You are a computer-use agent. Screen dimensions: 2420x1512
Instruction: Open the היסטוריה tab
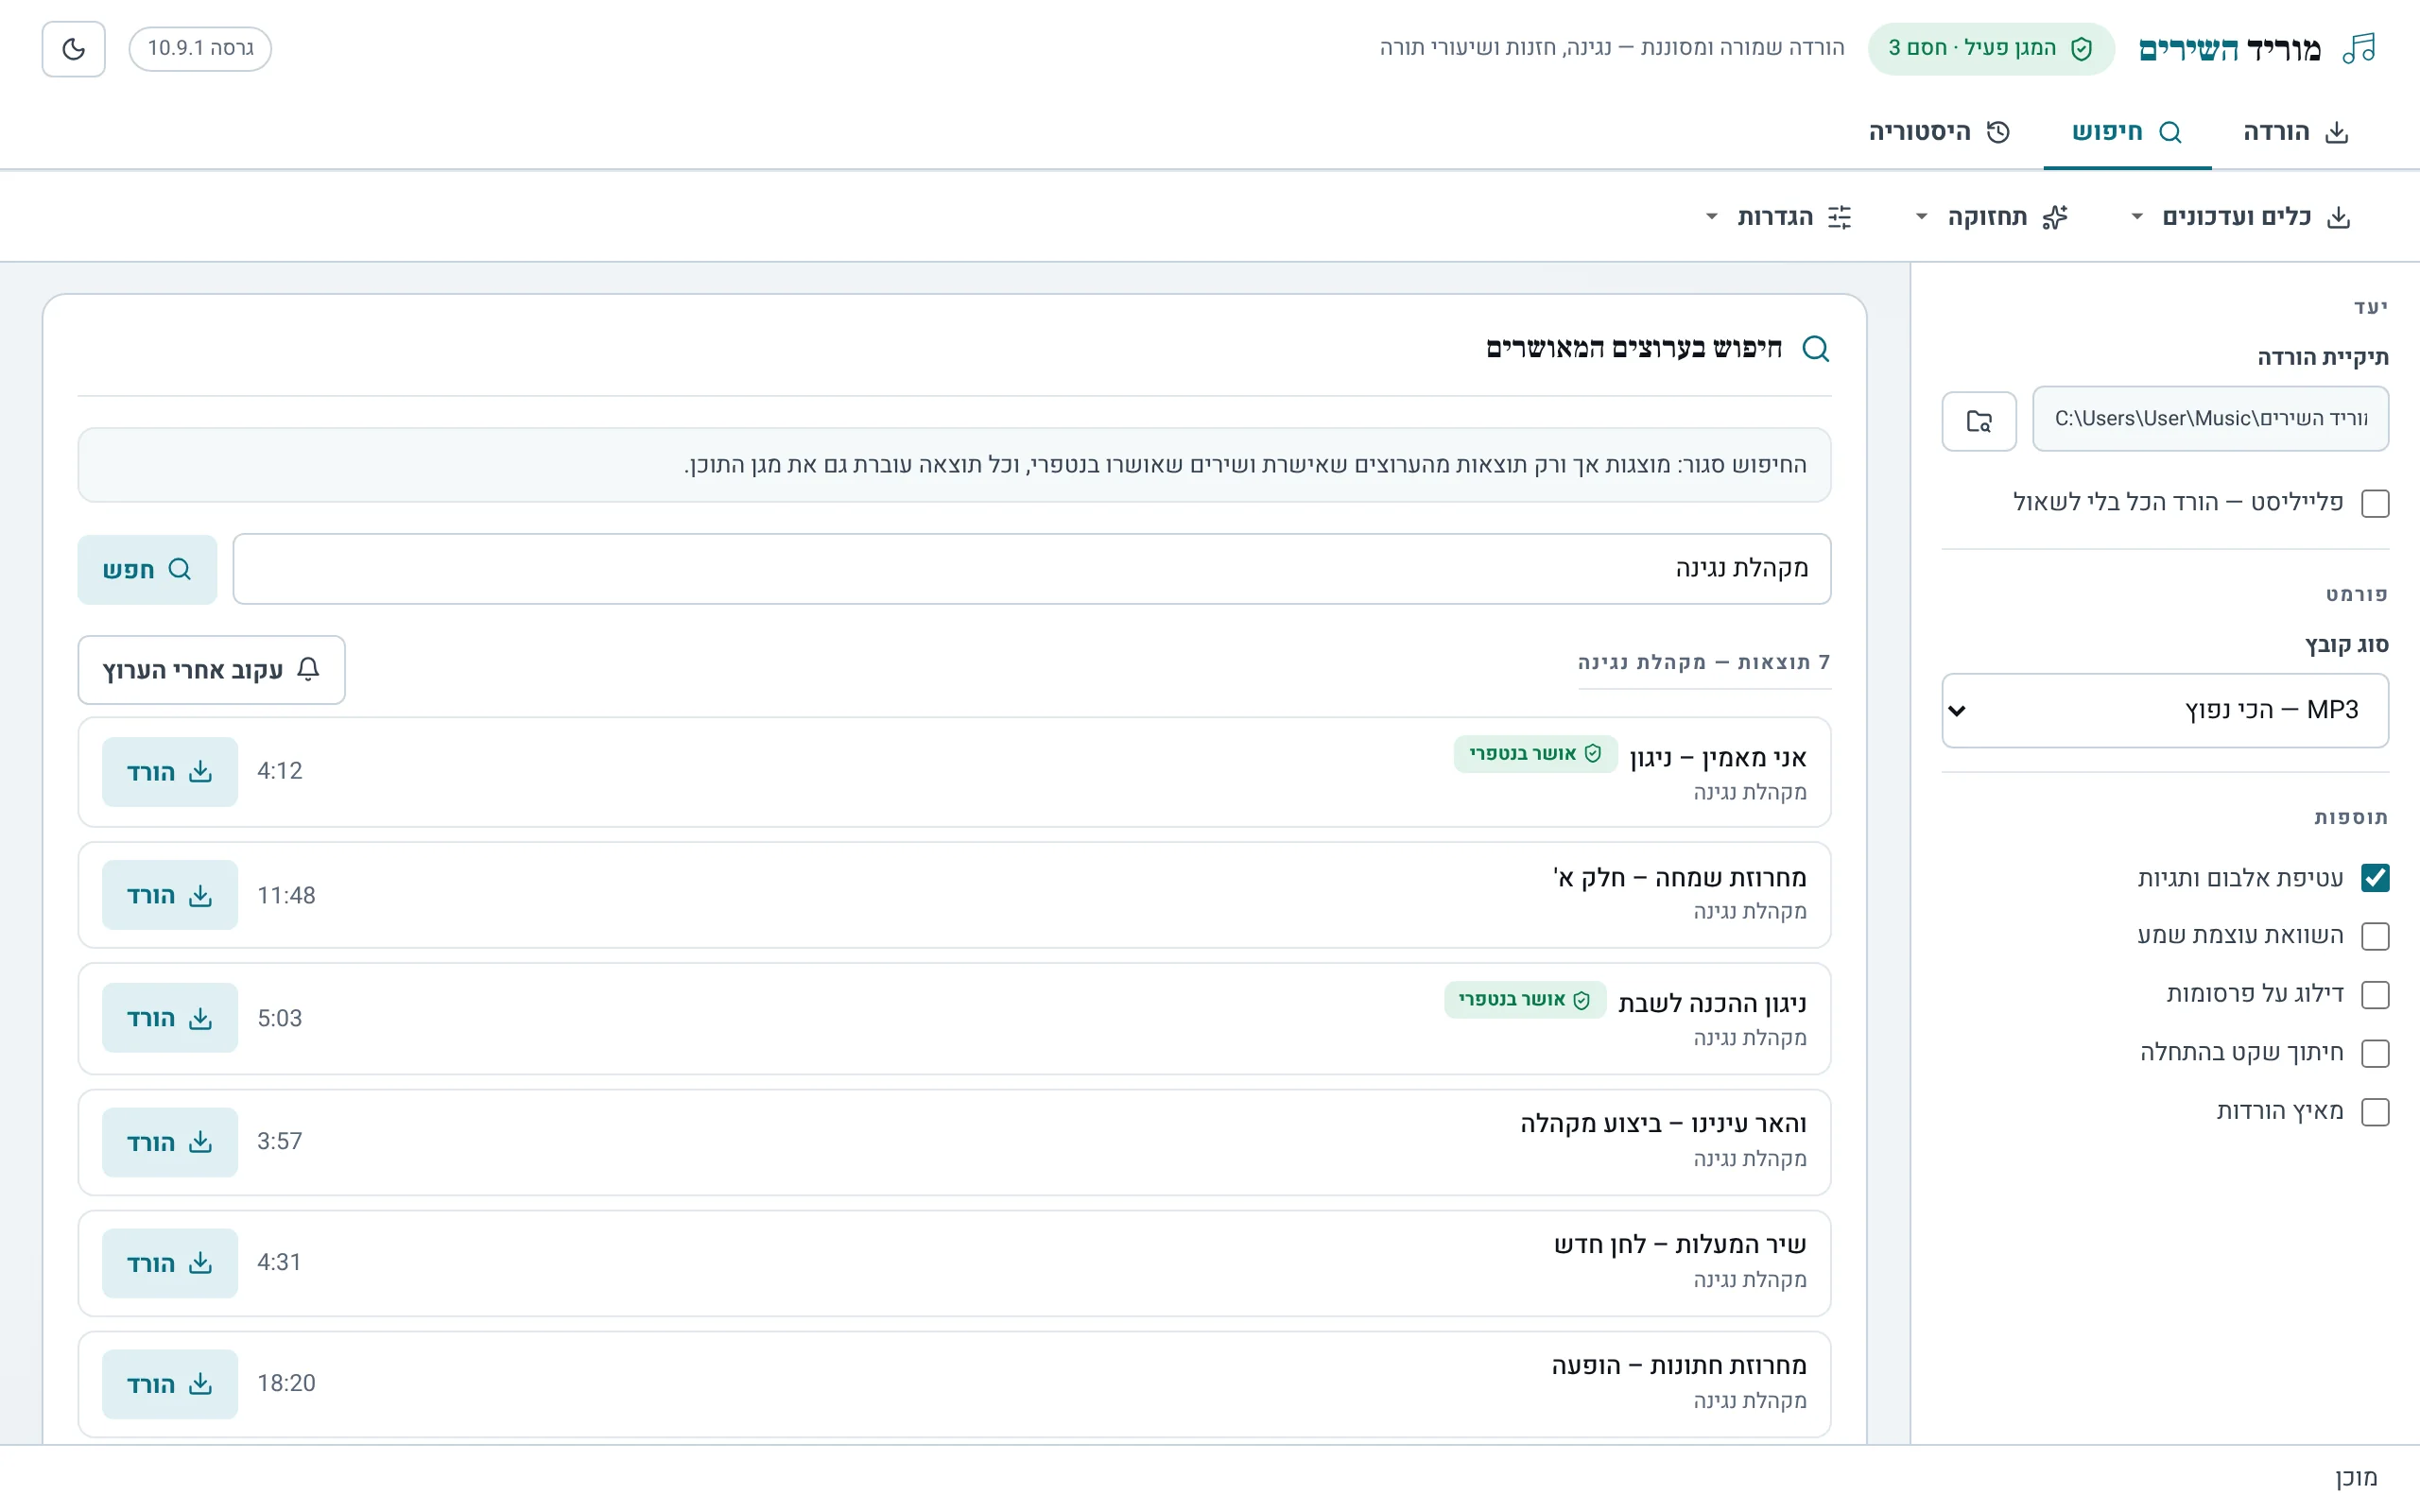(x=1939, y=132)
